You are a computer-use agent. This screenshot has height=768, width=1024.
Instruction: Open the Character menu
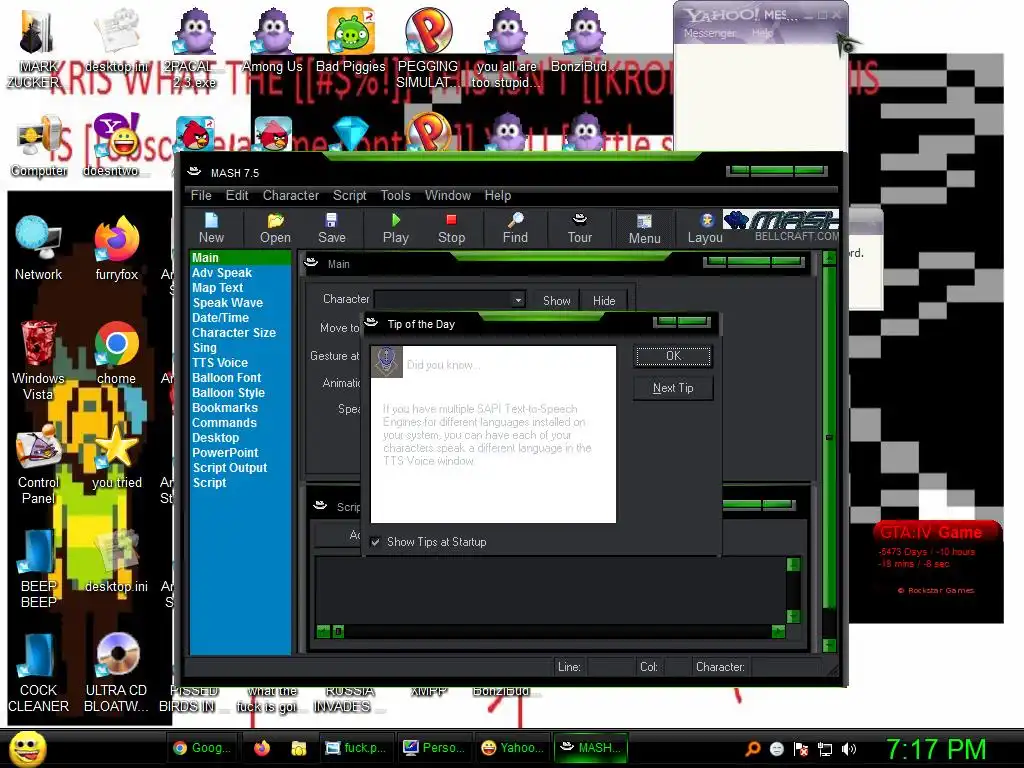coord(291,195)
